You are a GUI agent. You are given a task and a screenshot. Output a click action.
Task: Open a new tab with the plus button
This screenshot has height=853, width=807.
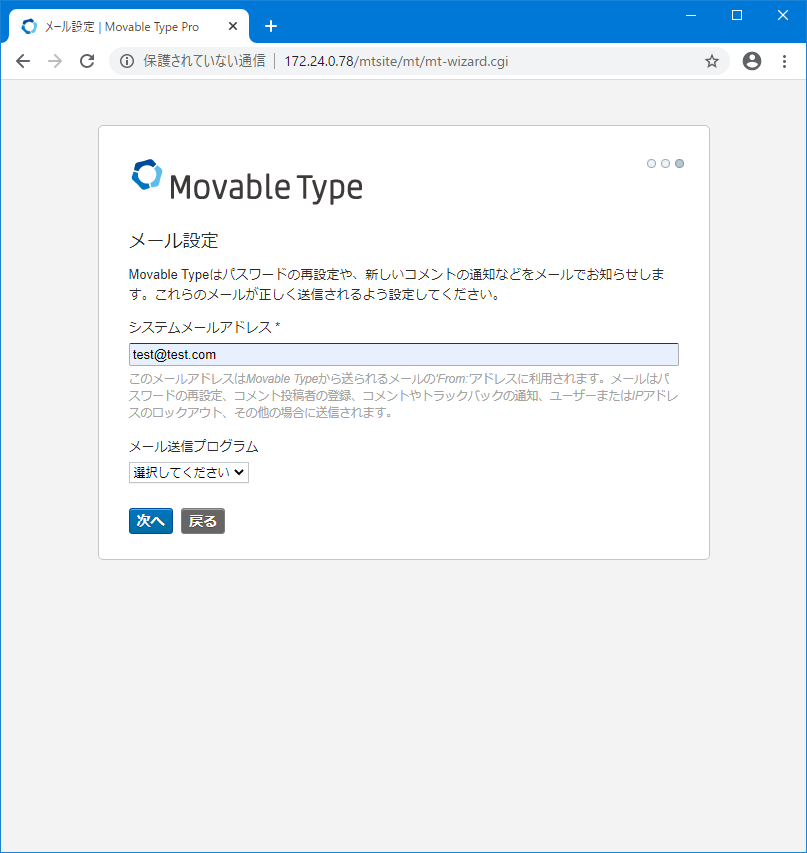(270, 26)
